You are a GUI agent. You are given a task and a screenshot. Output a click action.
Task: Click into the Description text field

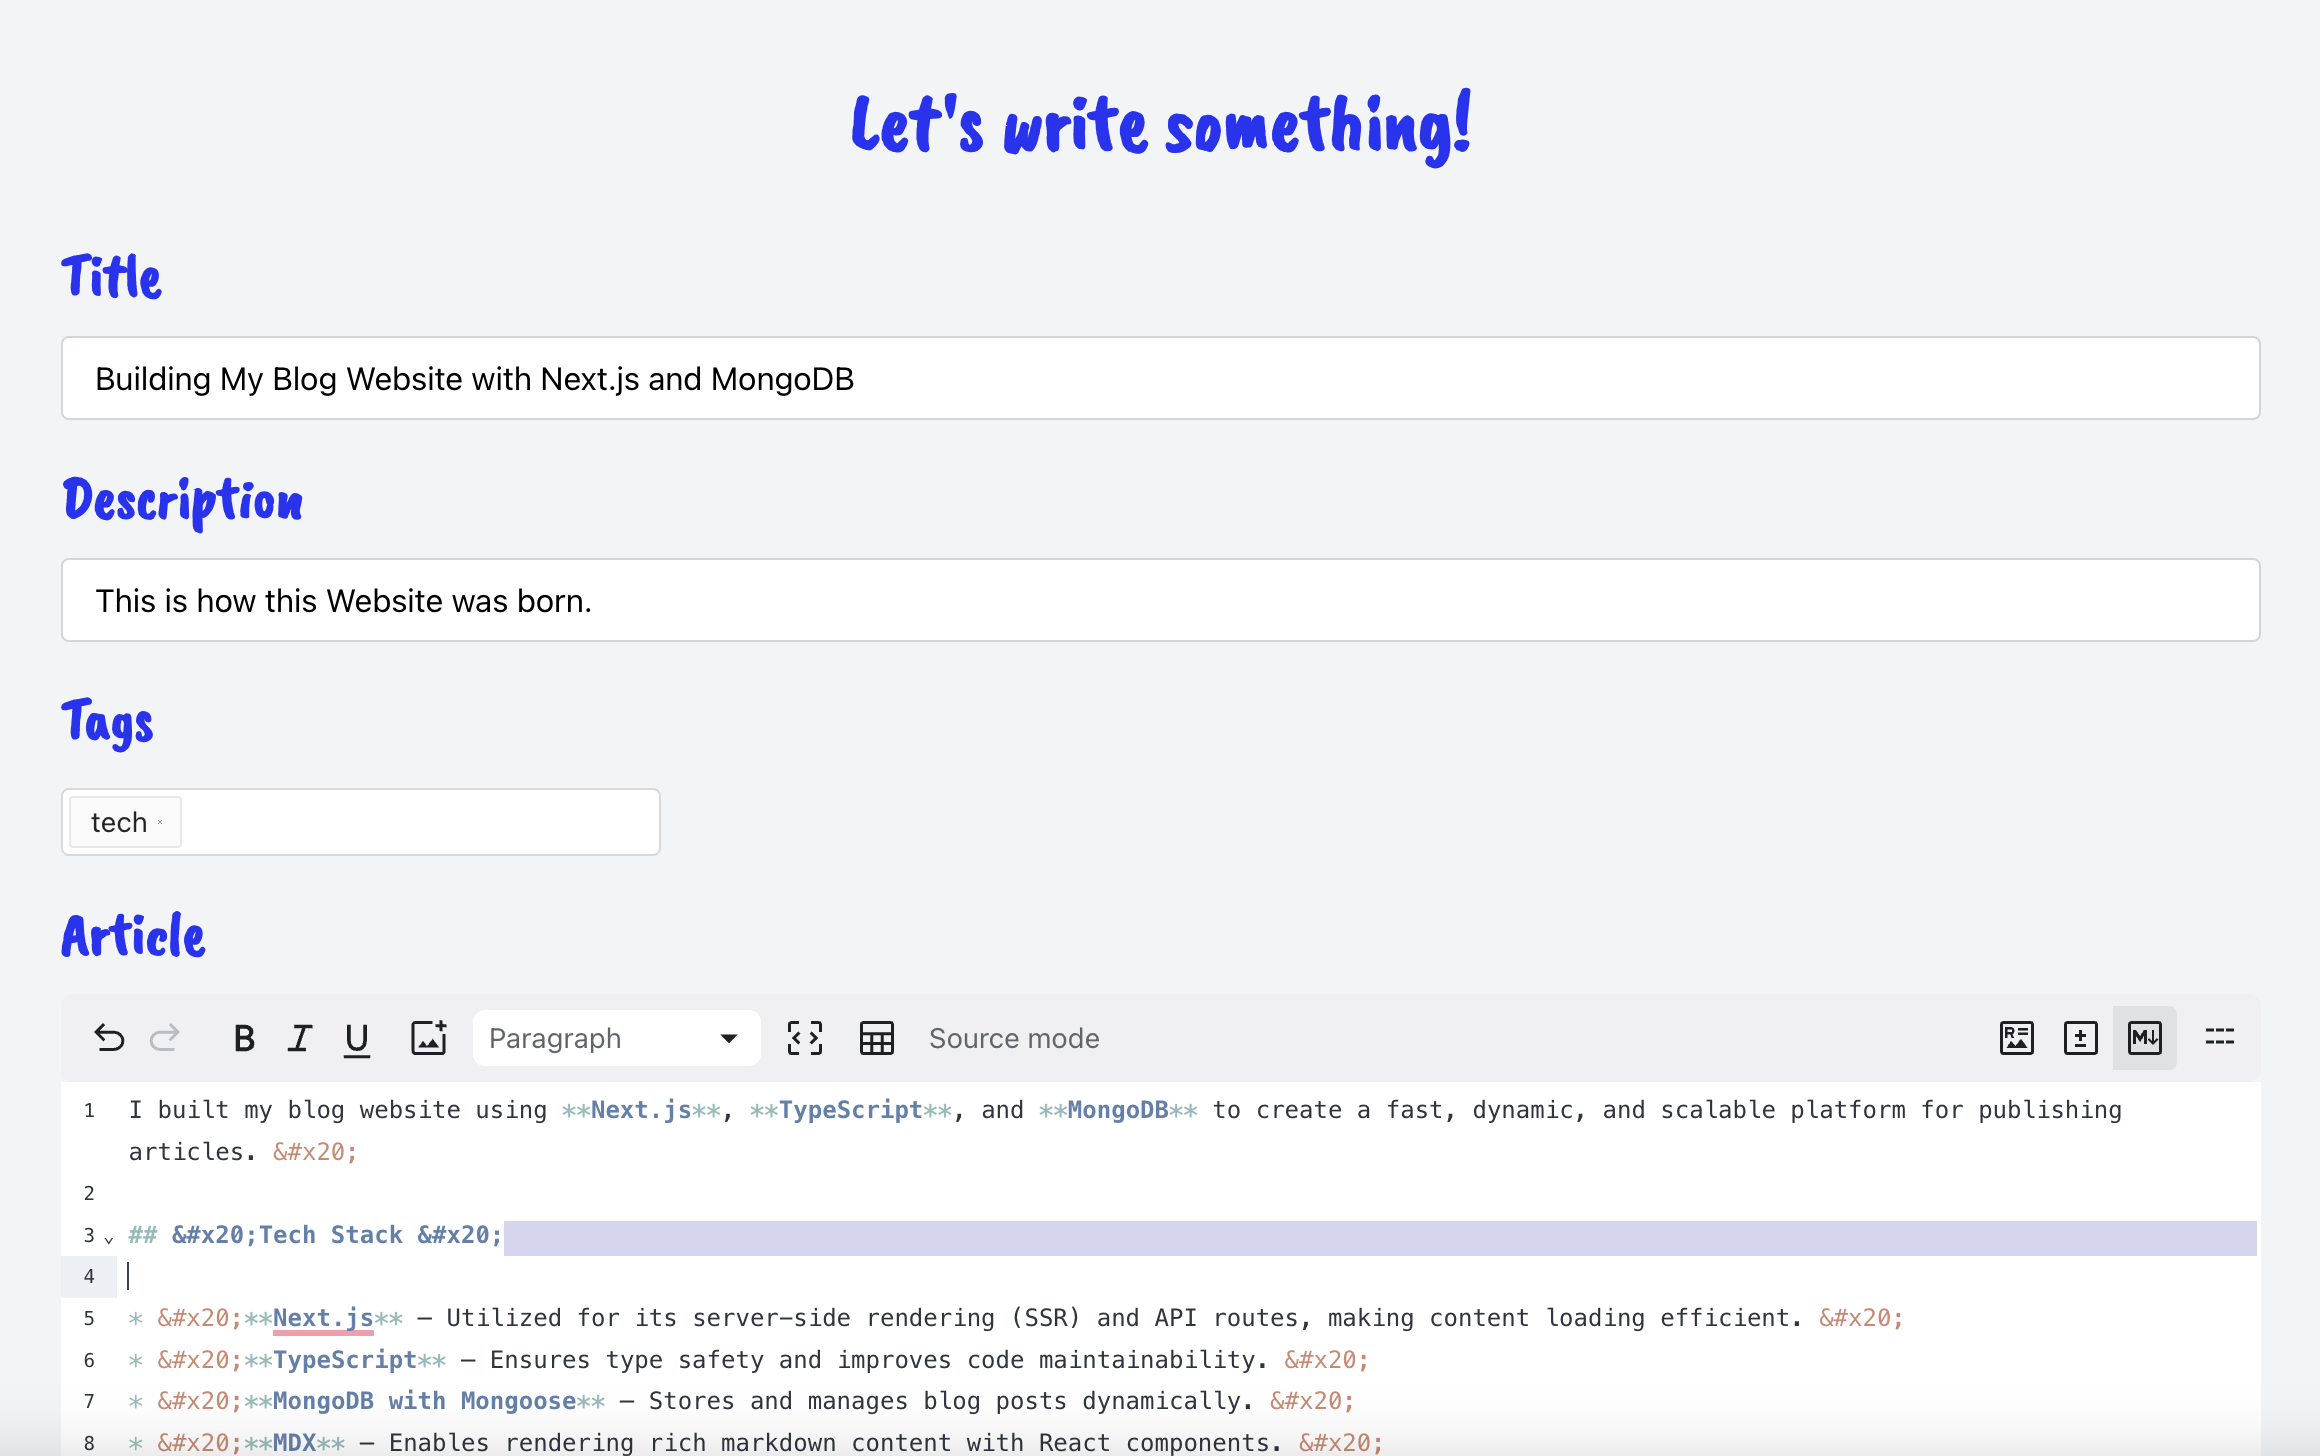1160,601
